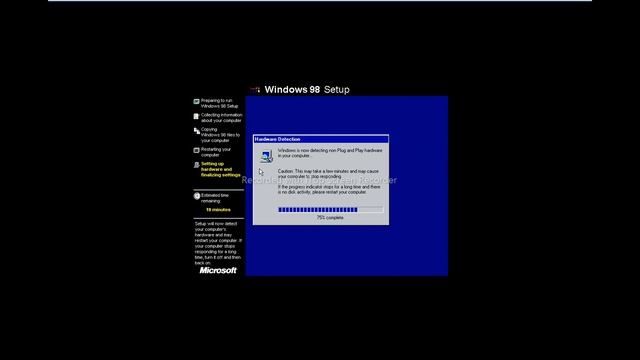Click the copying files icon in the sidebar

point(196,131)
